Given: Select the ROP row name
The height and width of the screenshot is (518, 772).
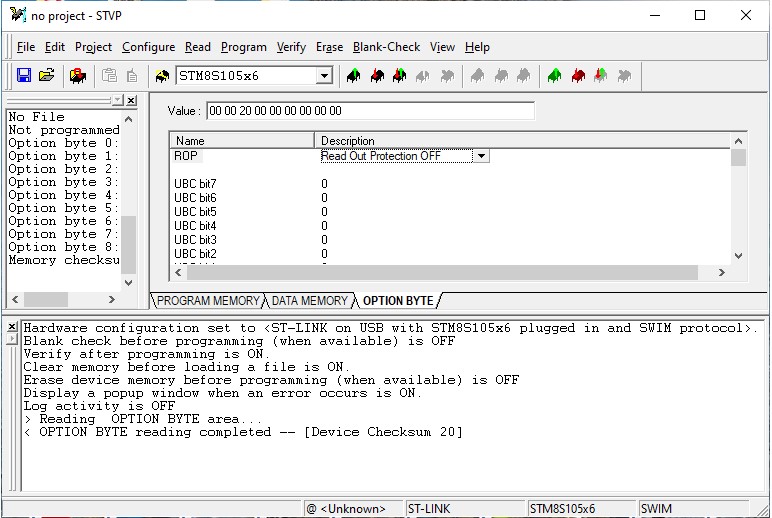Looking at the screenshot, I should pyautogui.click(x=186, y=156).
